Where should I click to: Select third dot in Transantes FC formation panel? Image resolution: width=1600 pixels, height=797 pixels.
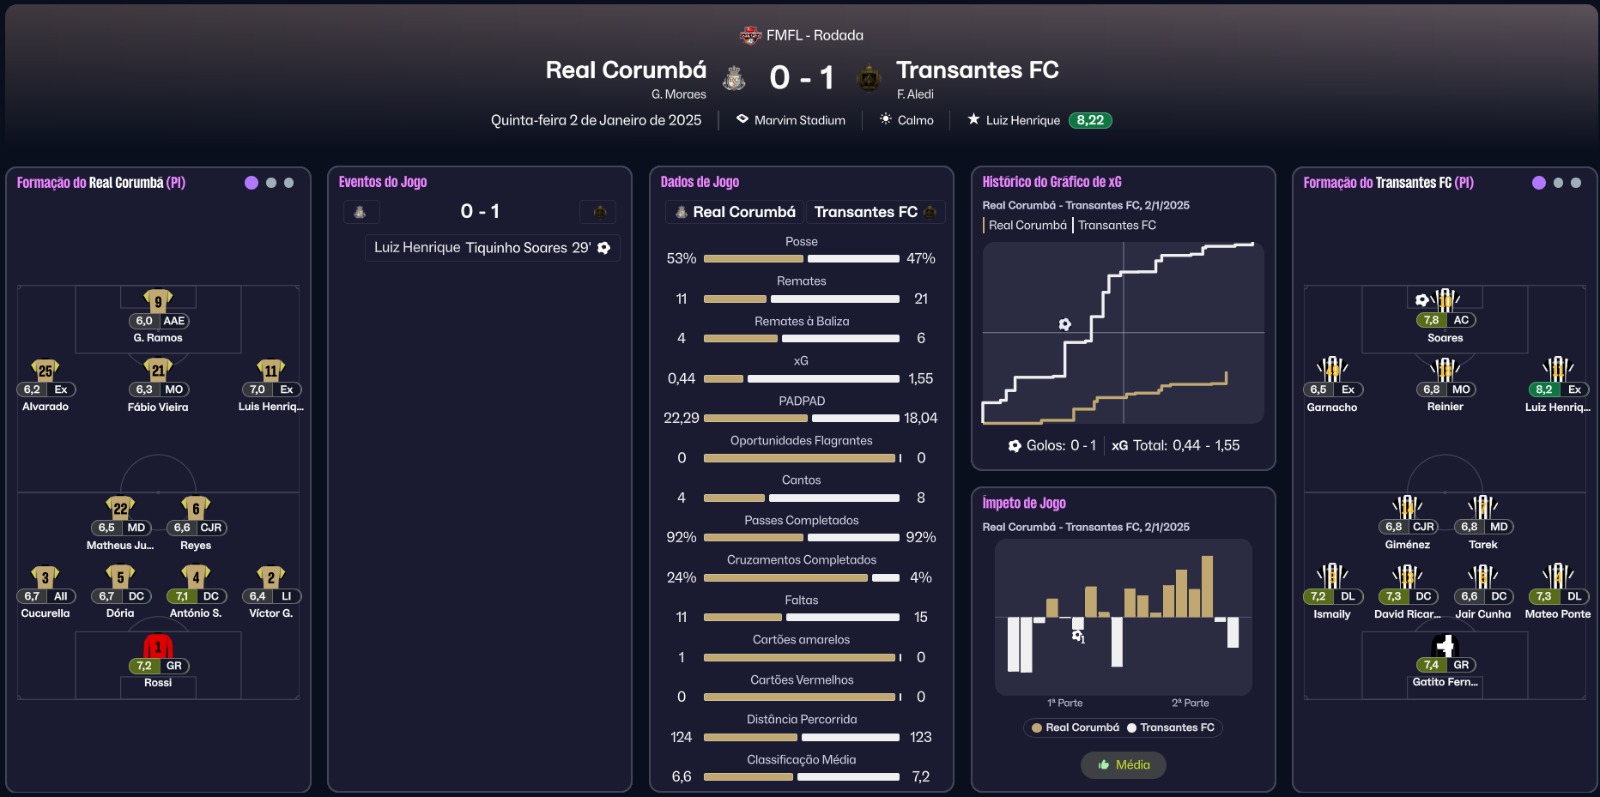click(x=1576, y=183)
